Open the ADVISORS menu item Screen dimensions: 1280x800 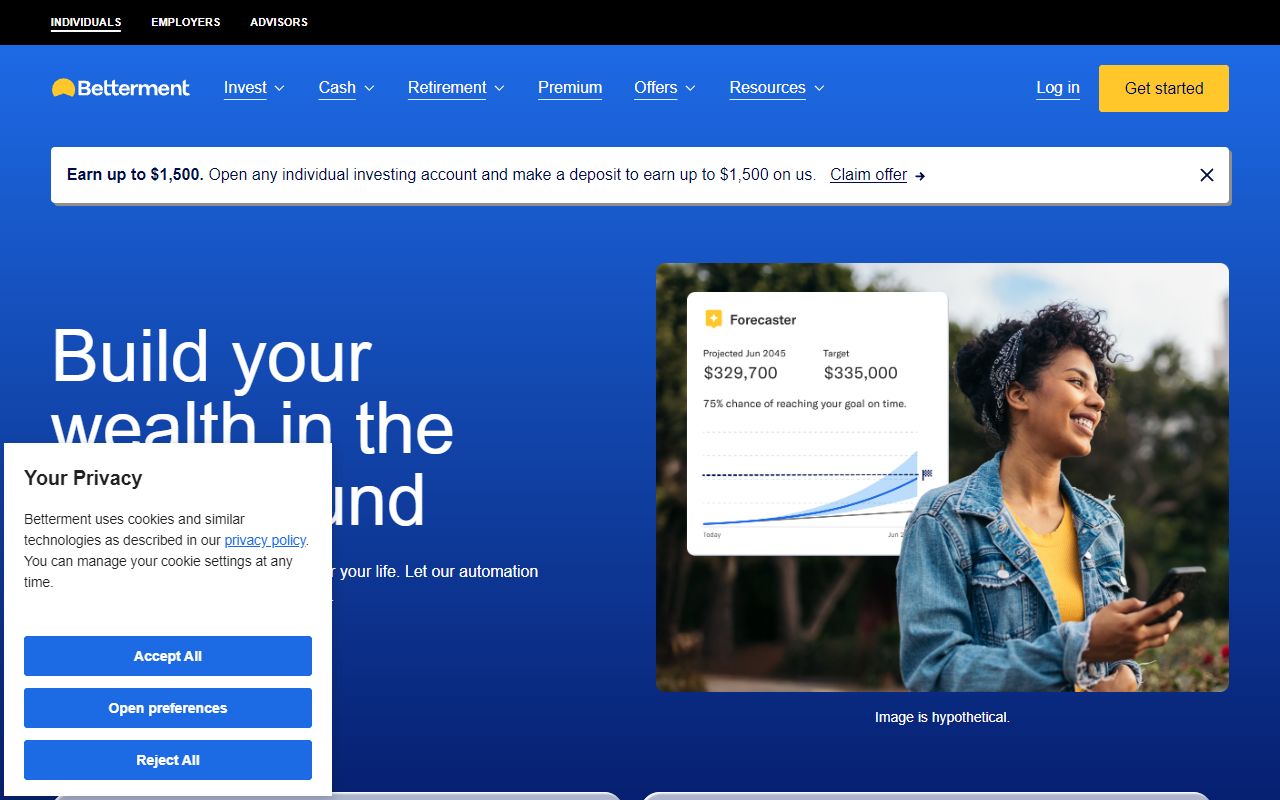278,22
